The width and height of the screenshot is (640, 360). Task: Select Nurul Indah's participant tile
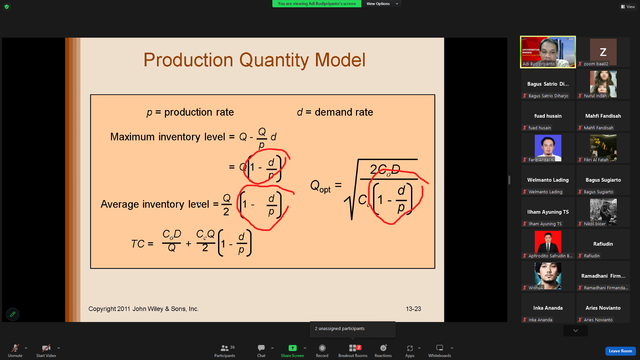click(603, 84)
